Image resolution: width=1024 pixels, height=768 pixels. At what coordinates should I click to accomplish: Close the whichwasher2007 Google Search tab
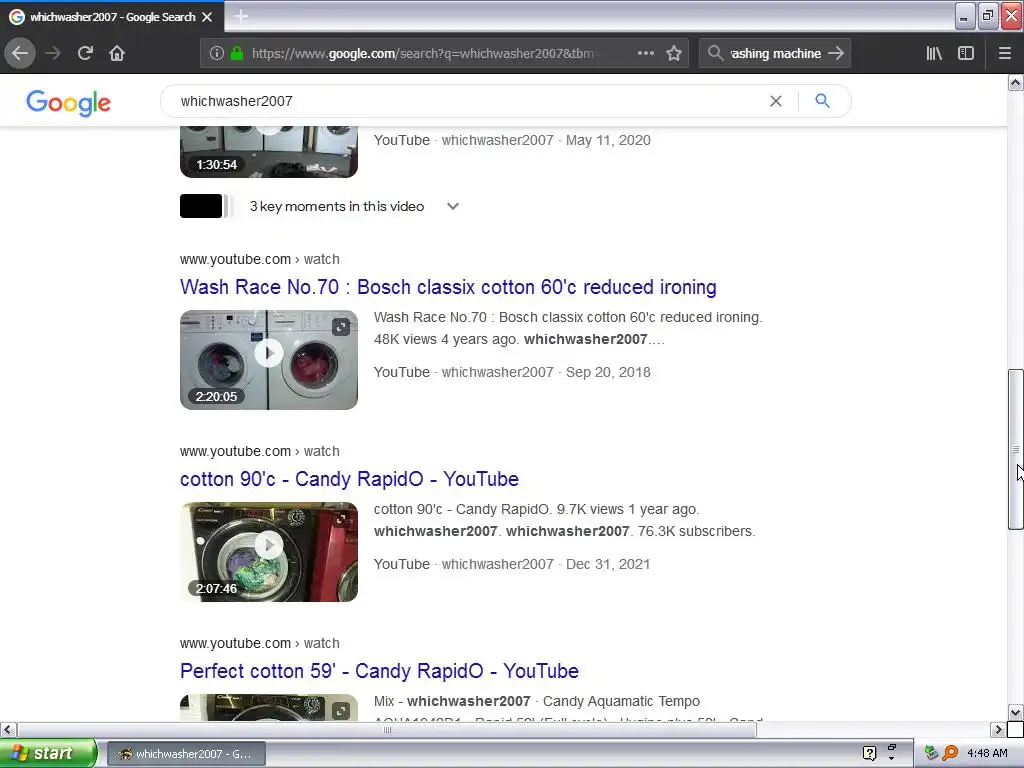point(207,17)
